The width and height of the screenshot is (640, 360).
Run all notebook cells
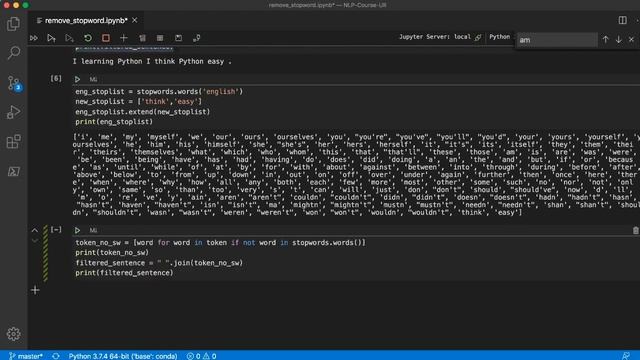34,38
